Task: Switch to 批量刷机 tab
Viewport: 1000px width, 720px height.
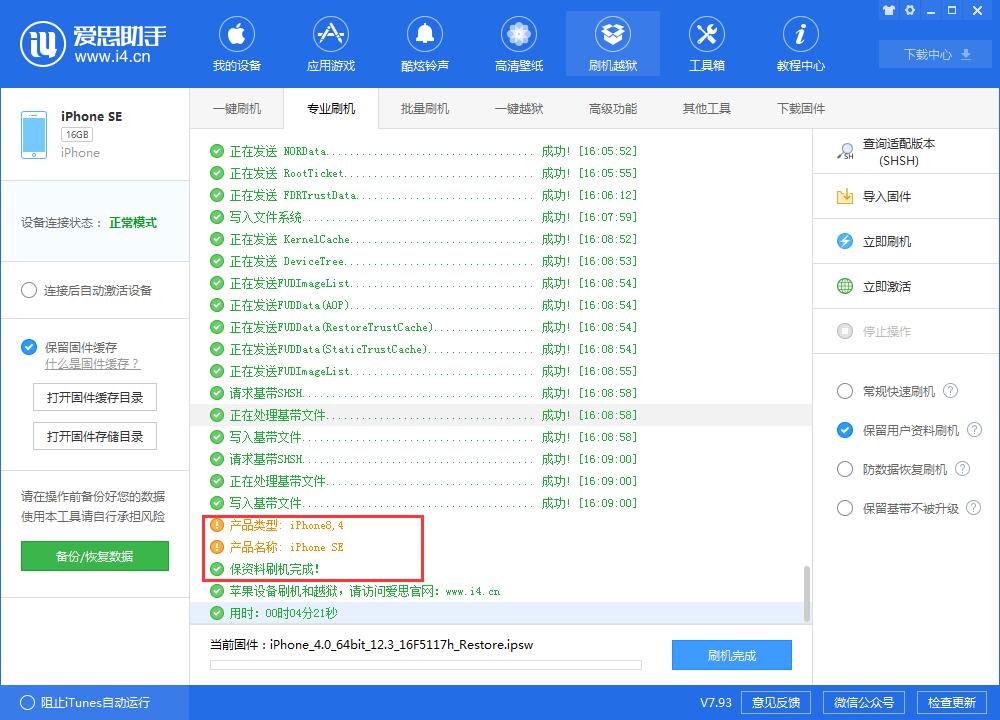Action: point(425,108)
